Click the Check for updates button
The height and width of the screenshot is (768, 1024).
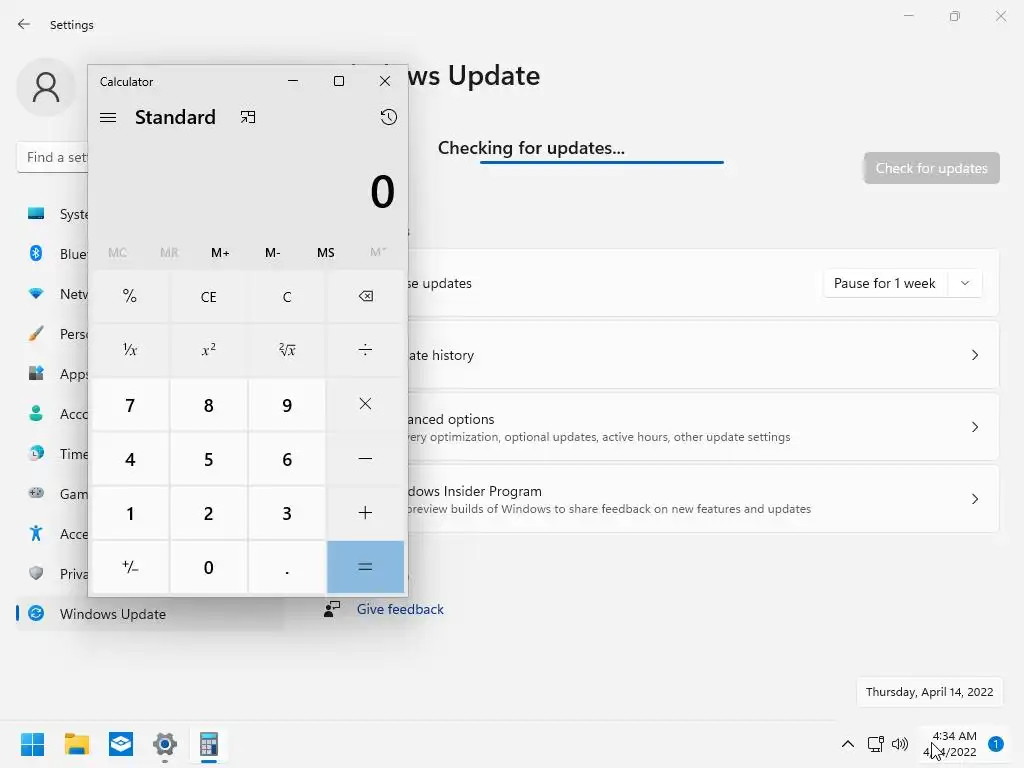click(x=931, y=168)
